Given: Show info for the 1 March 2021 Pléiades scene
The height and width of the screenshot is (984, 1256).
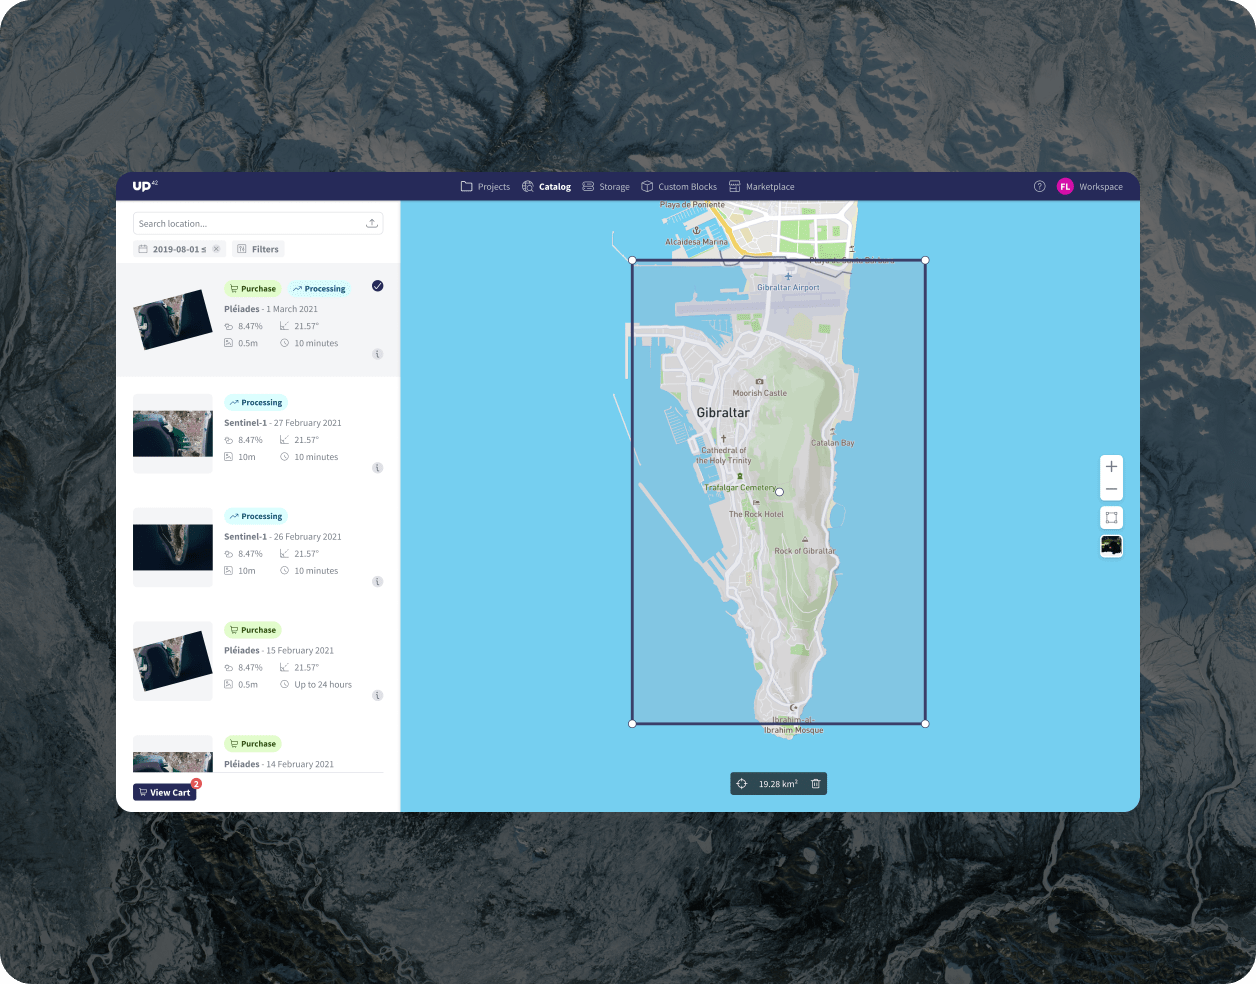Looking at the screenshot, I should tap(377, 353).
